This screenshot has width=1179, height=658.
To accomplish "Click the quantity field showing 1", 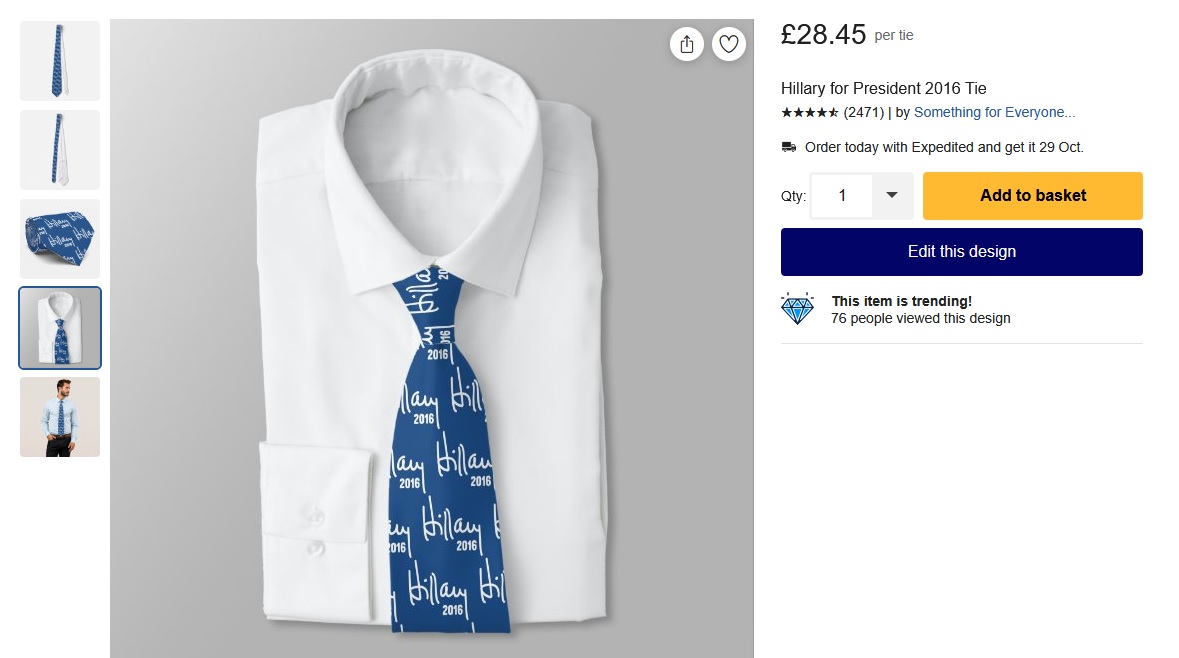I will [842, 196].
